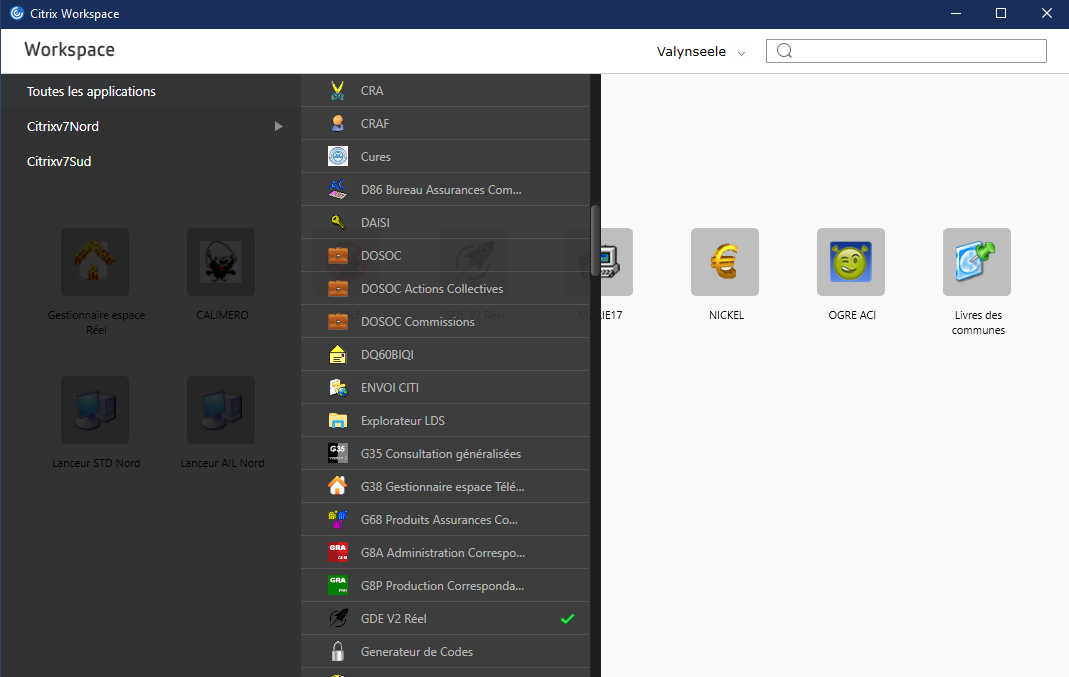Click the ENVOI CITI entry

click(x=390, y=388)
